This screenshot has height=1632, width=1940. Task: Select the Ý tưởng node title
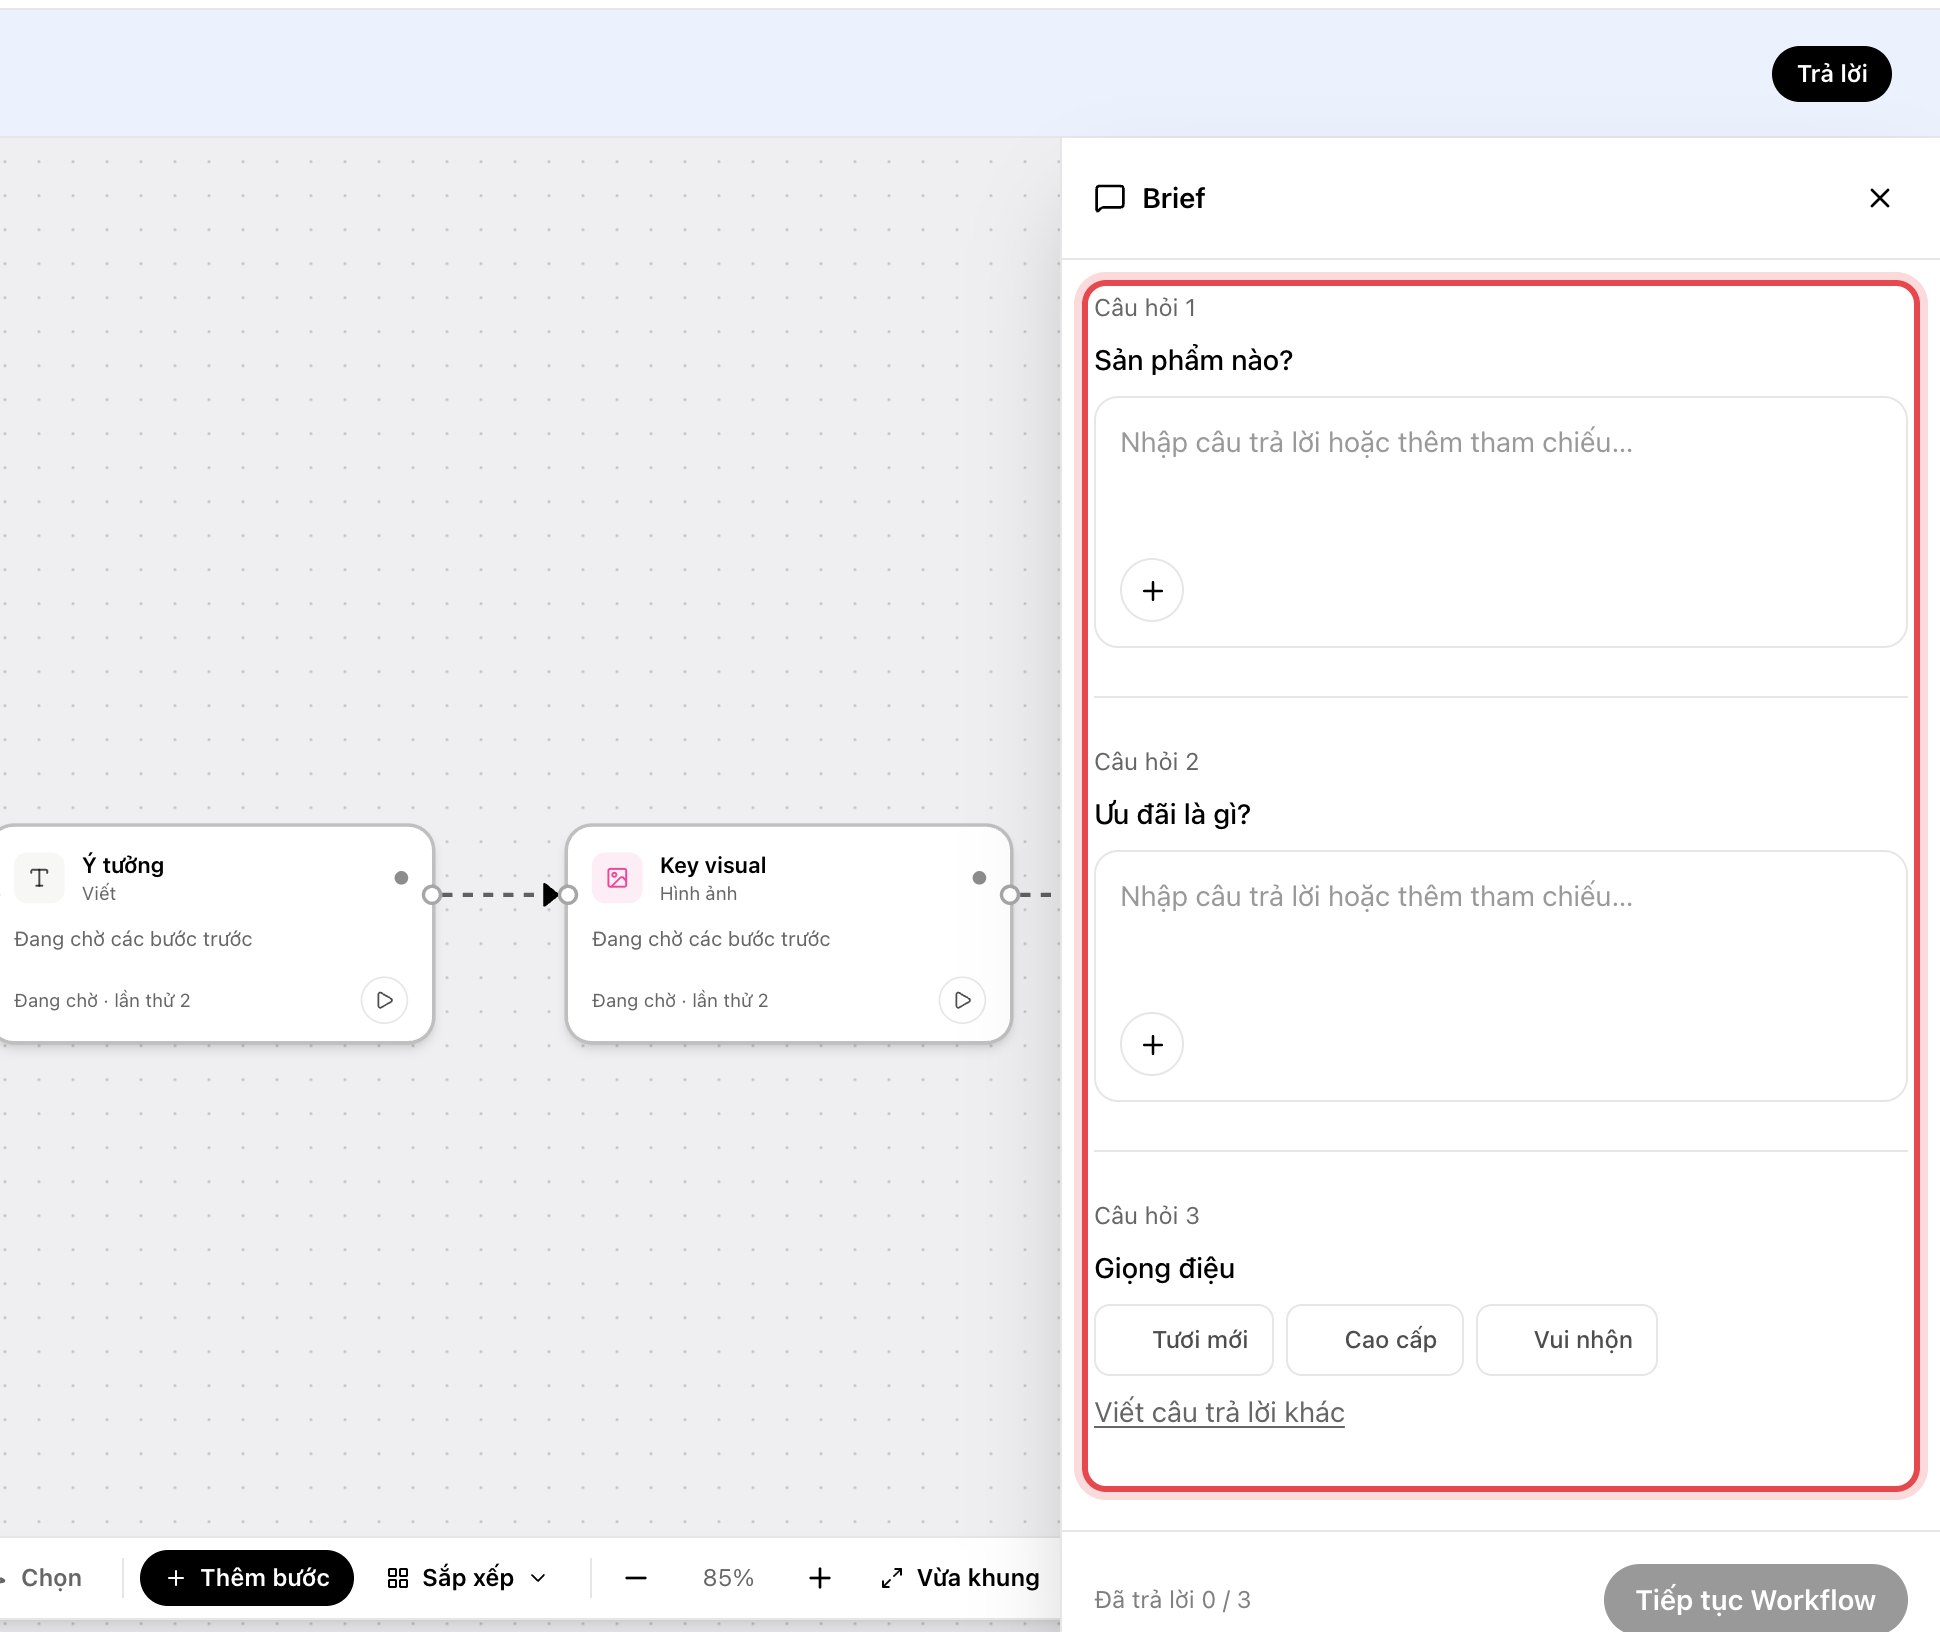[123, 865]
